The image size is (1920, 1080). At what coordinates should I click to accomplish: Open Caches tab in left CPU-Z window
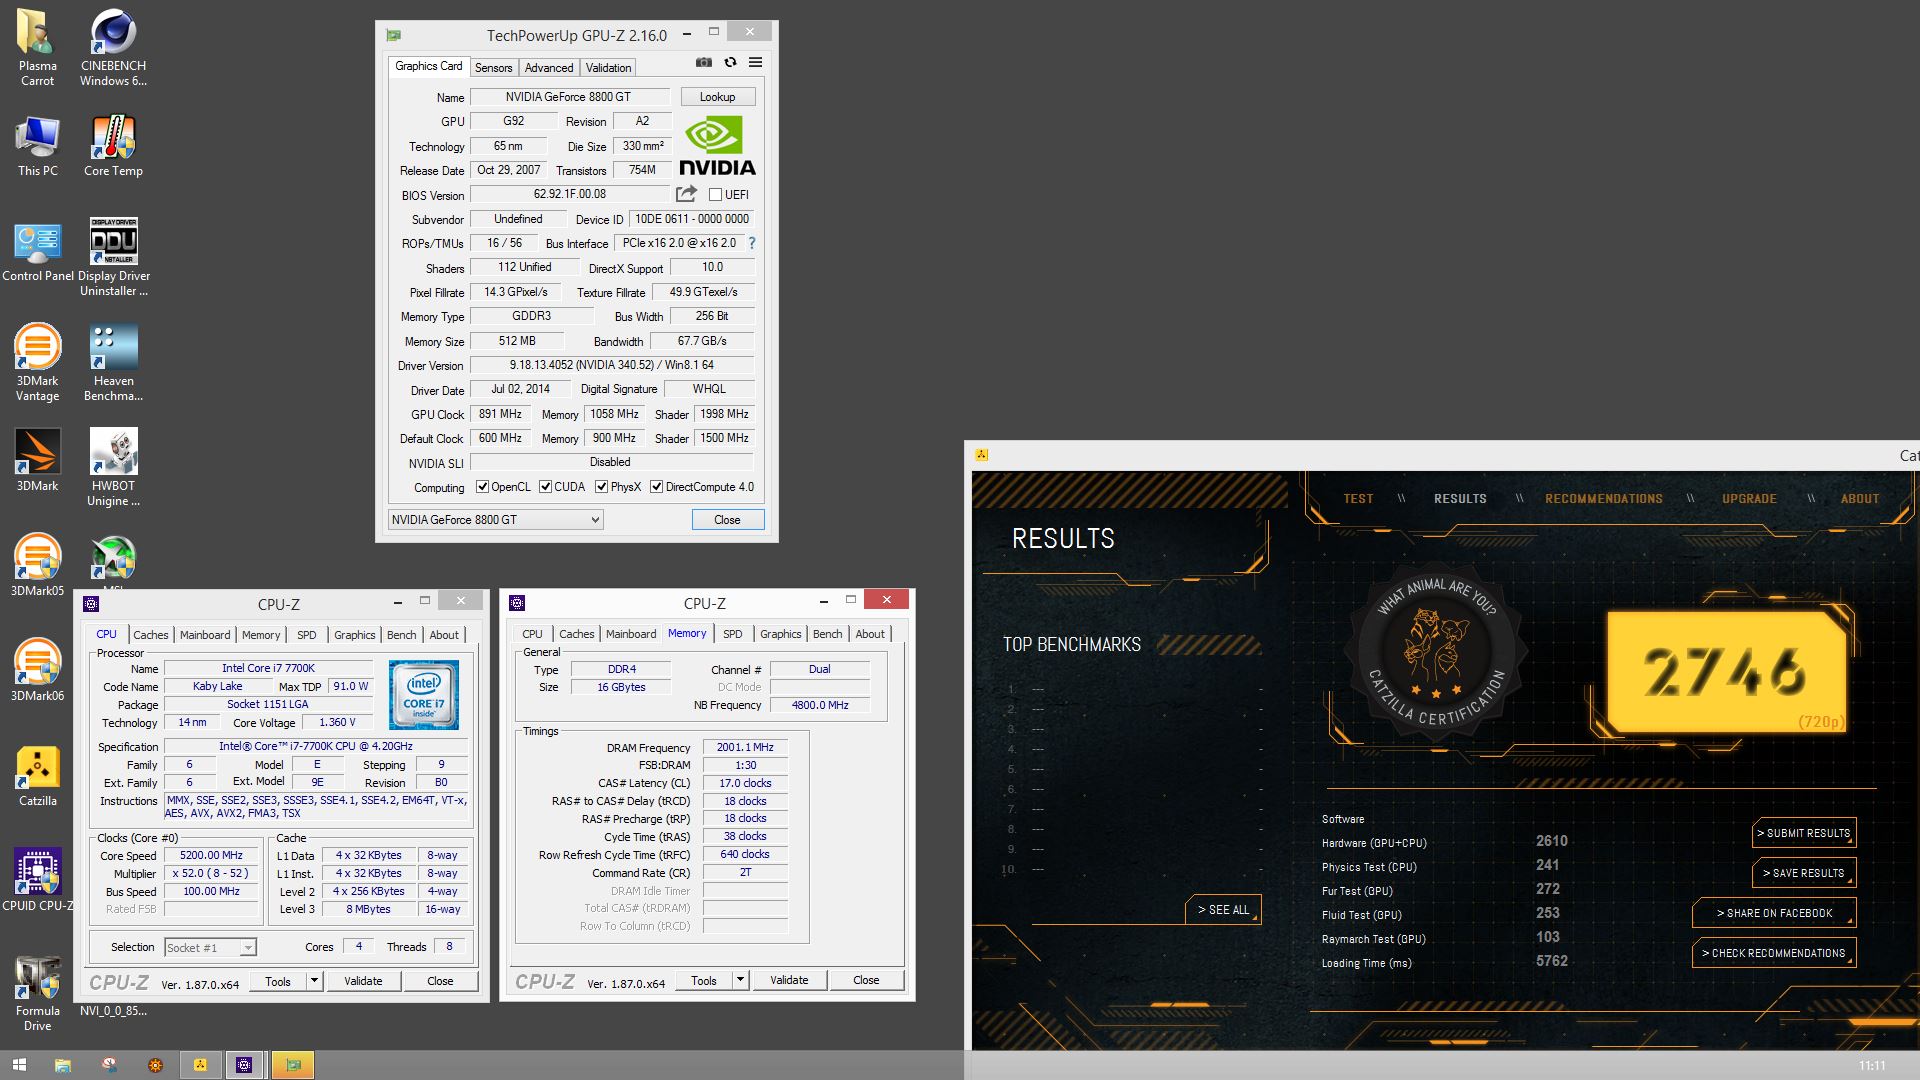(151, 635)
